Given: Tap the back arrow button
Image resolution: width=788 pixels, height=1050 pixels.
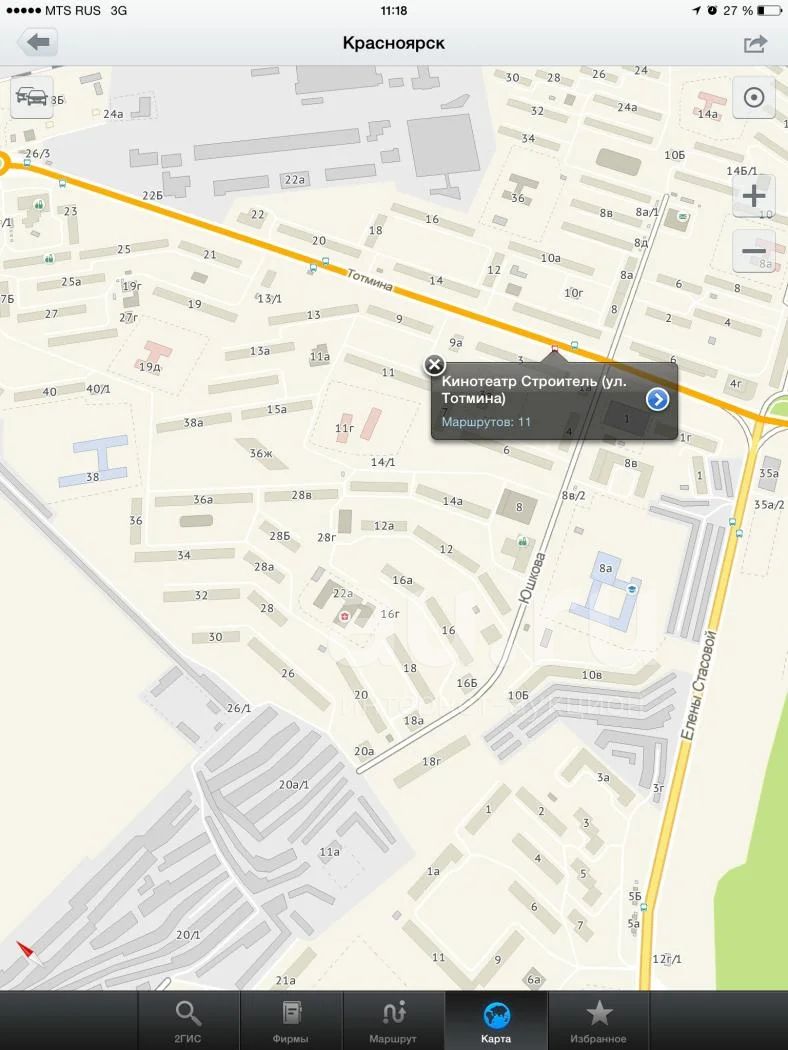Looking at the screenshot, I should pos(38,44).
